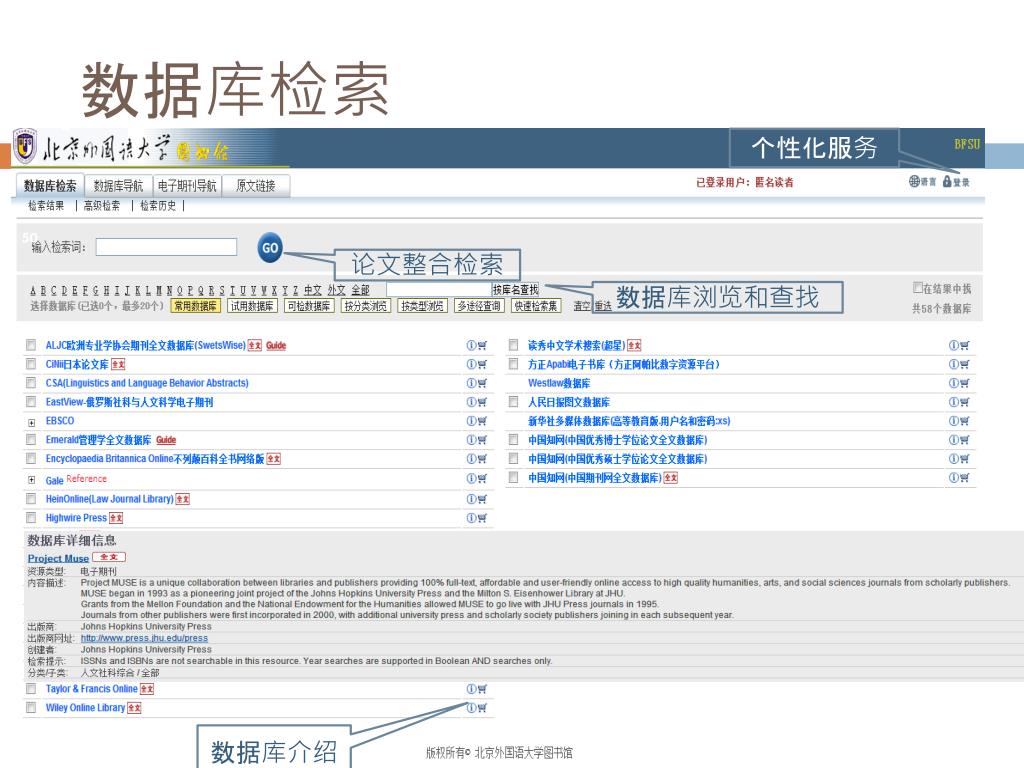Expand the Gale database group
Viewport: 1024px width, 768px height.
coord(31,480)
